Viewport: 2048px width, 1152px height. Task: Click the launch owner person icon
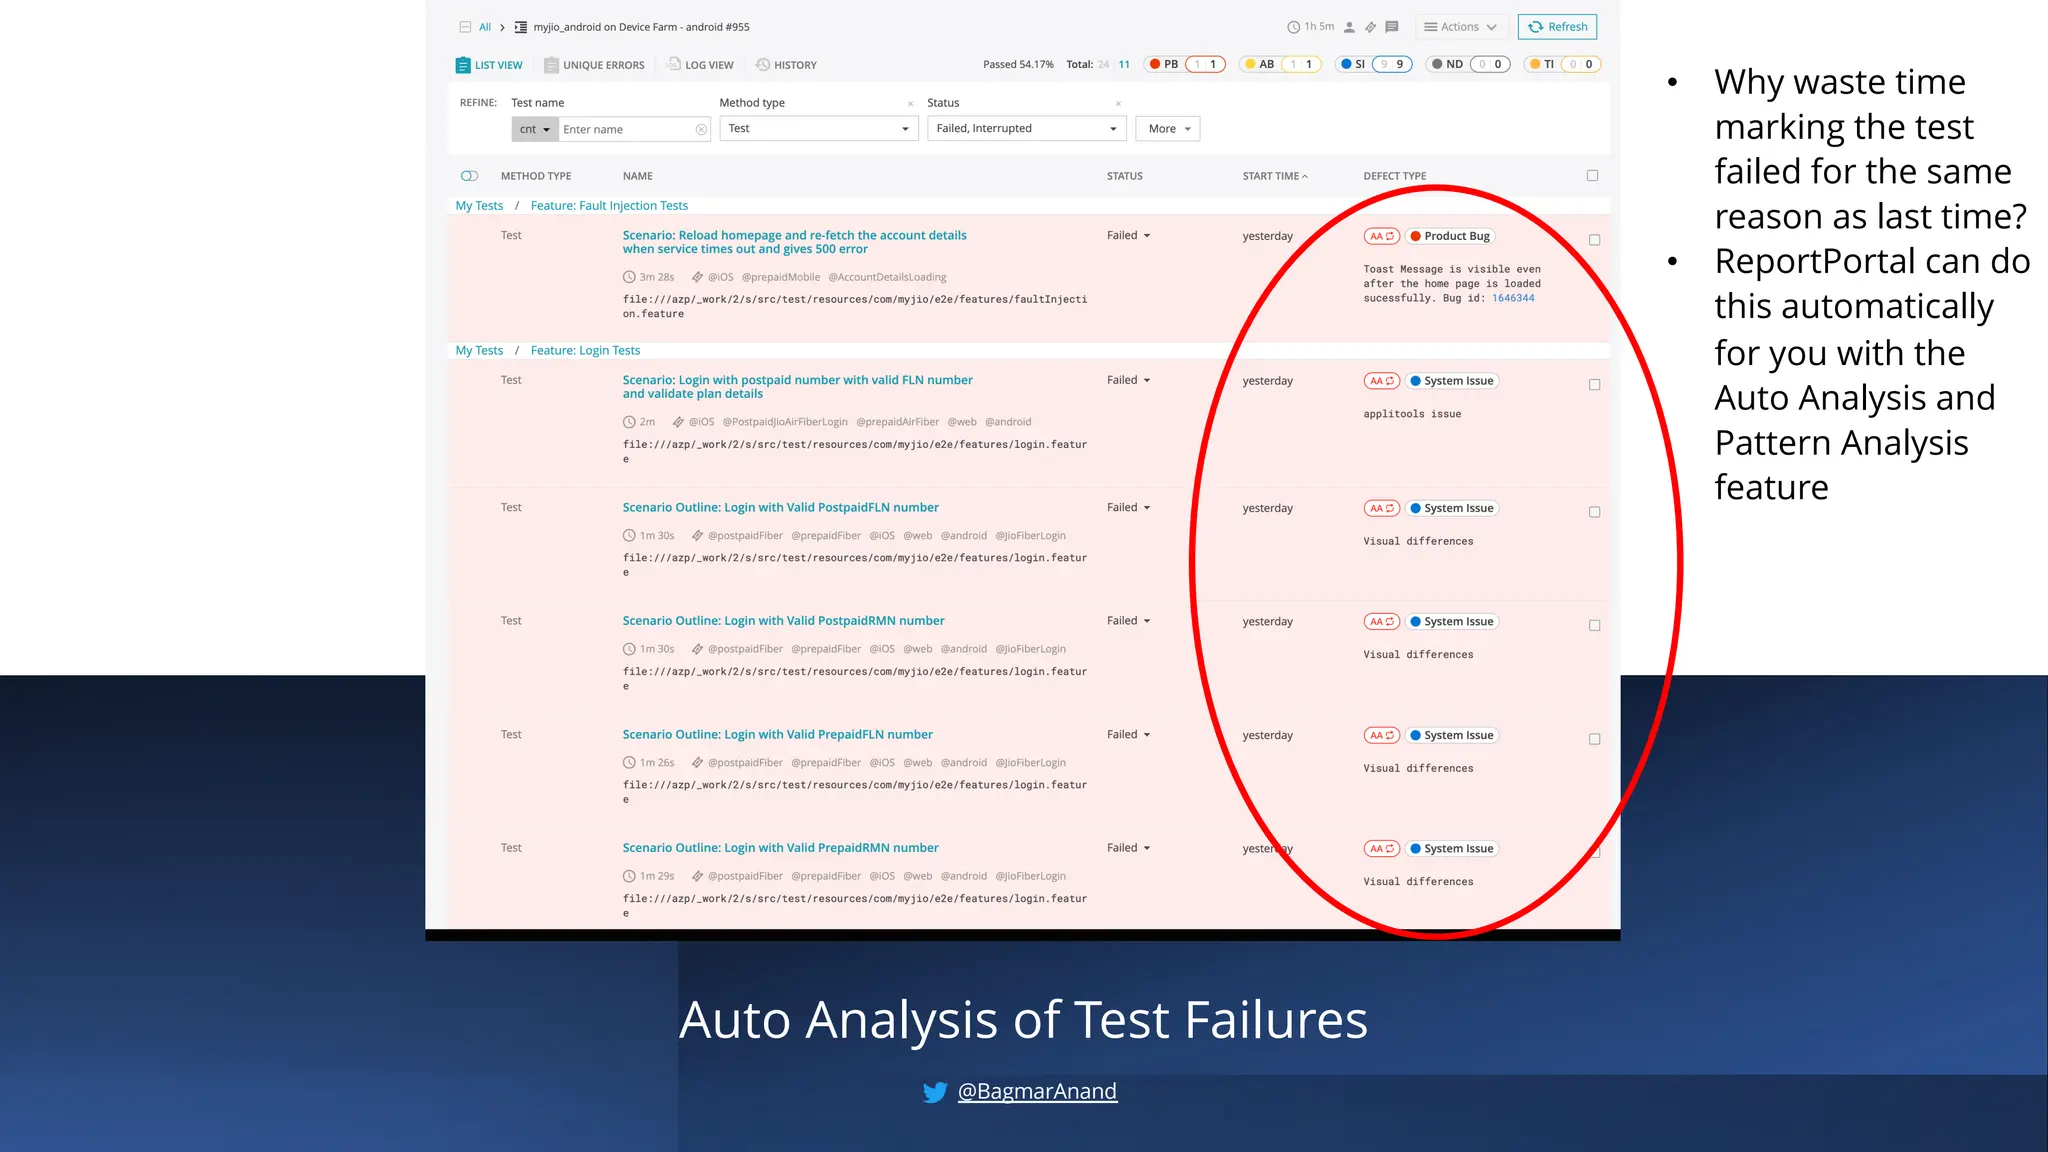pos(1349,27)
